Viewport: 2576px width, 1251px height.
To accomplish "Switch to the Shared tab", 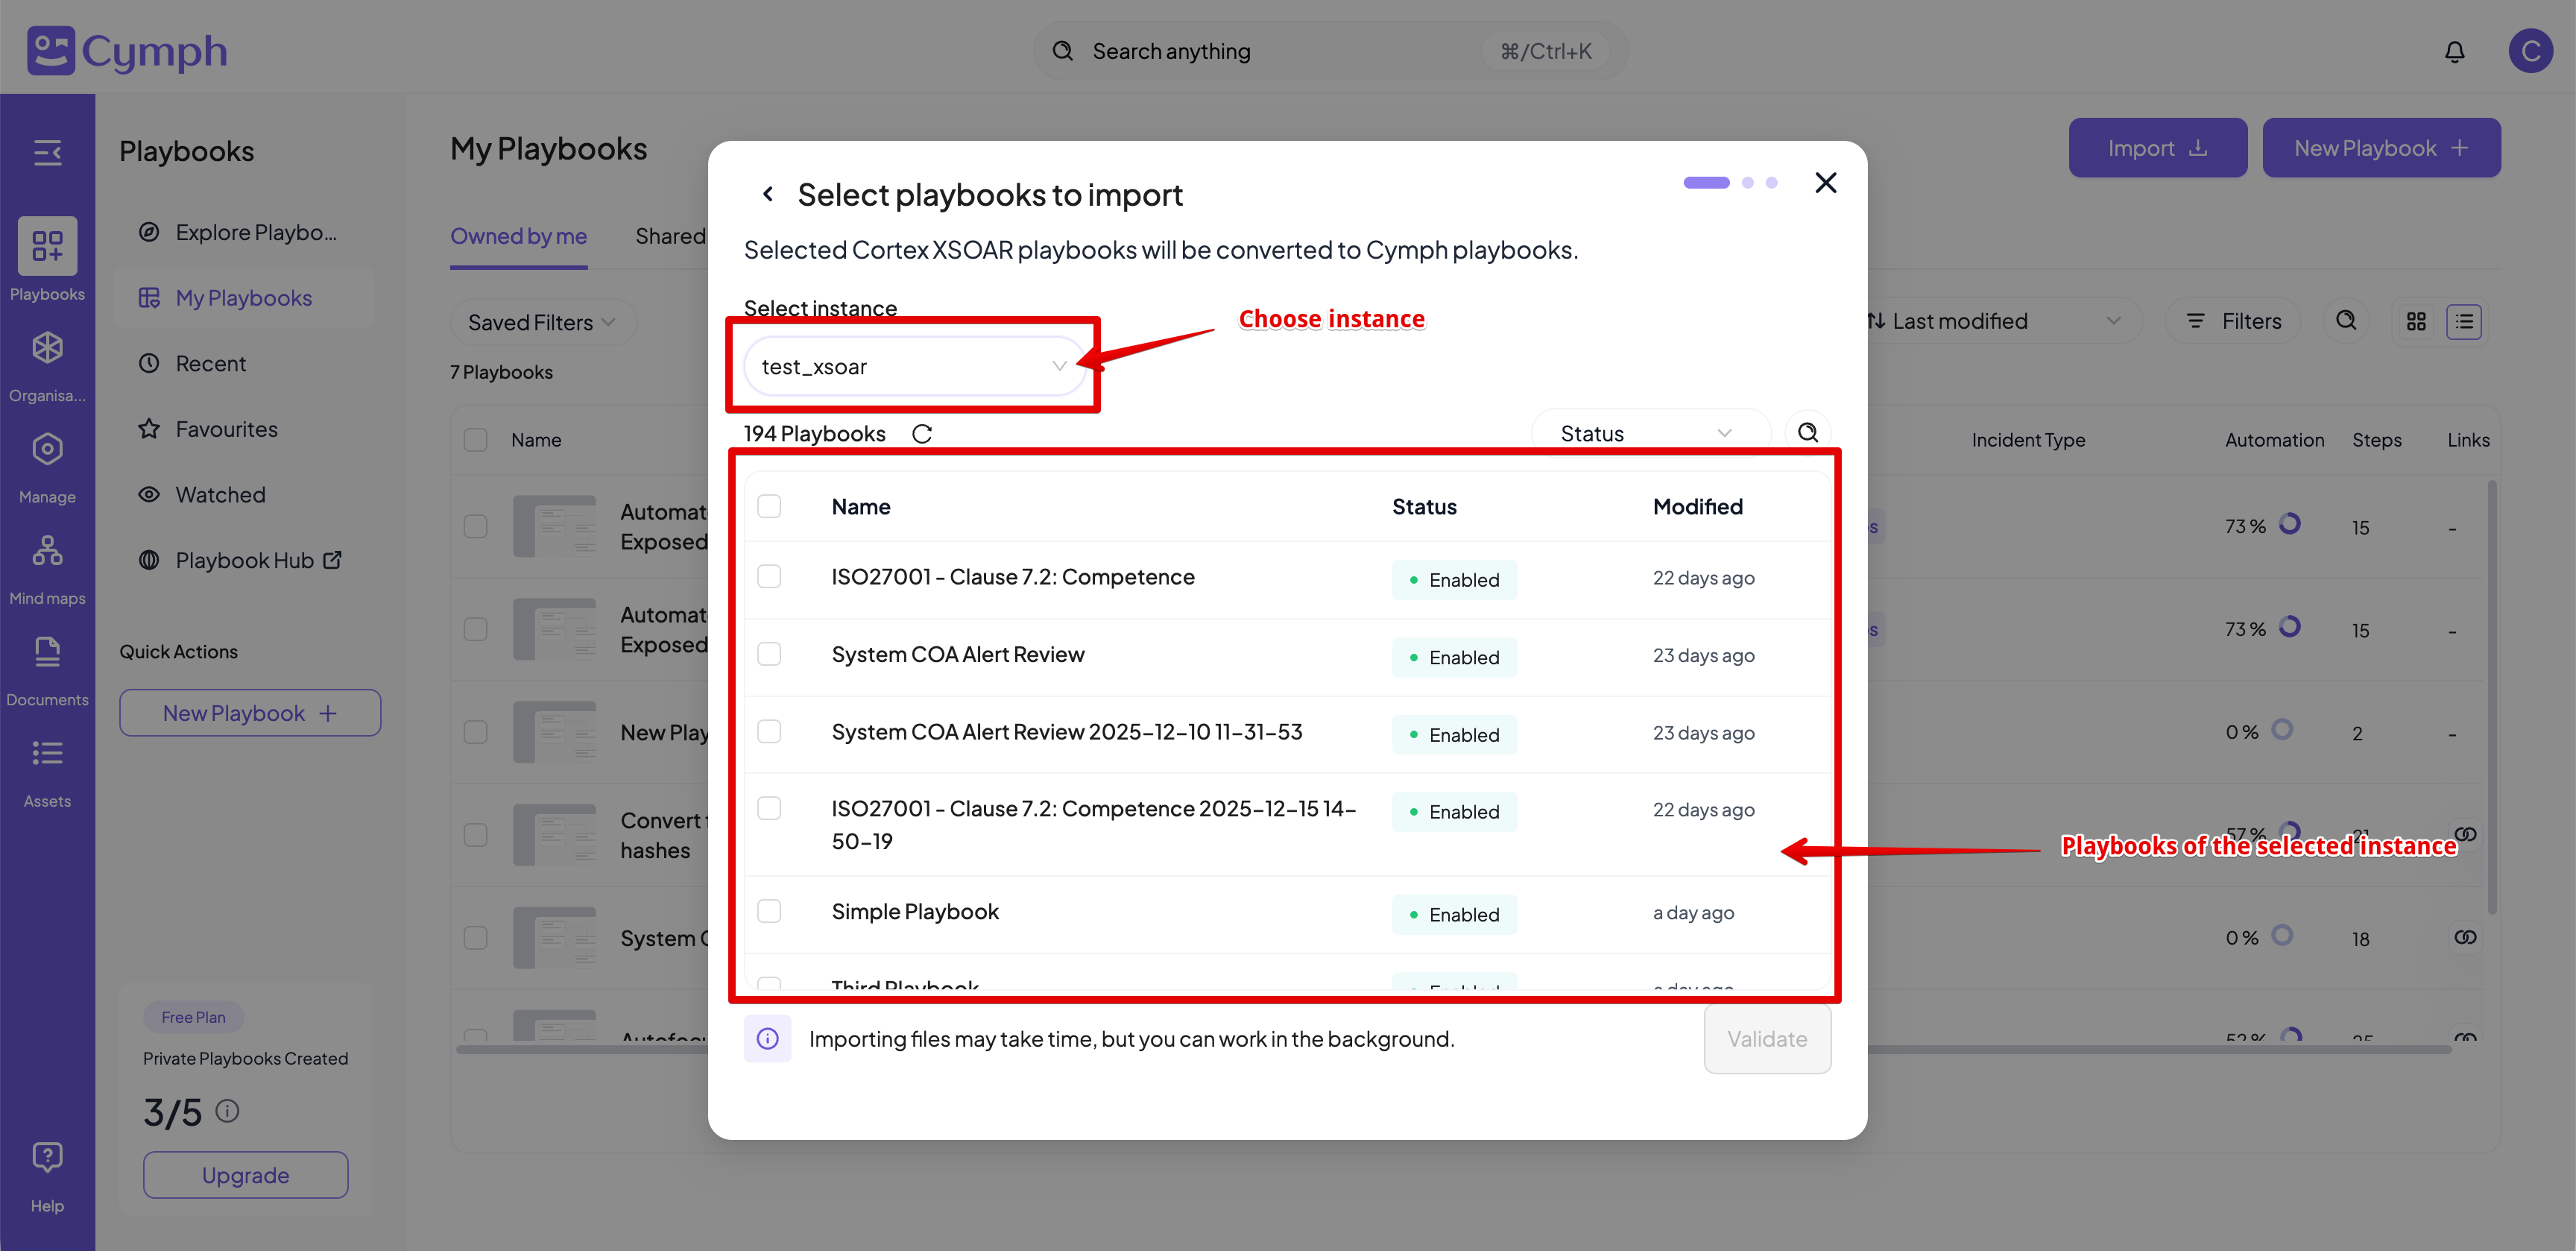I will [671, 236].
